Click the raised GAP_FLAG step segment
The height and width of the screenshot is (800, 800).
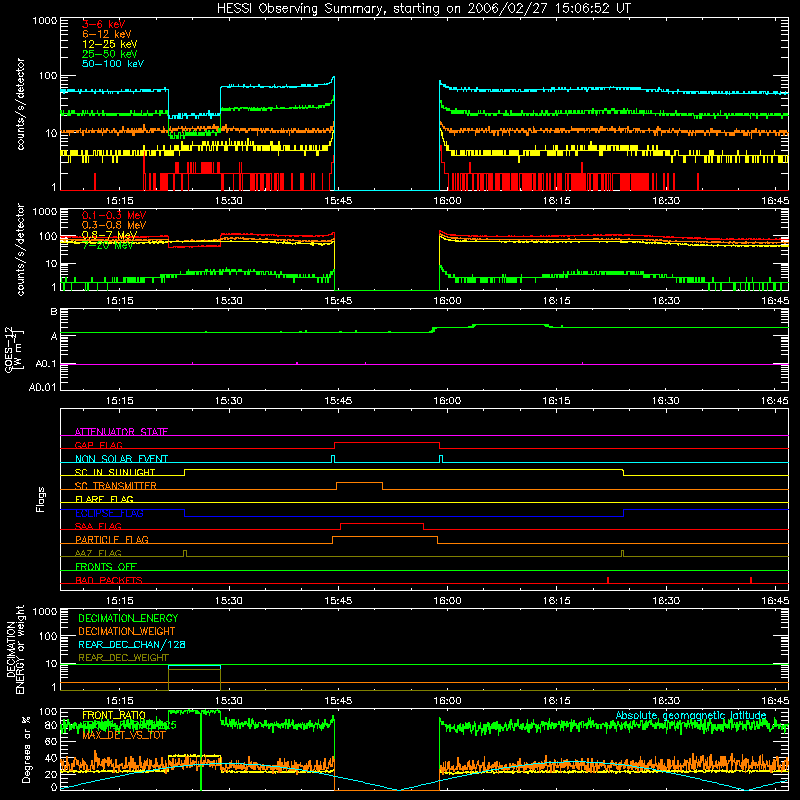(x=387, y=442)
